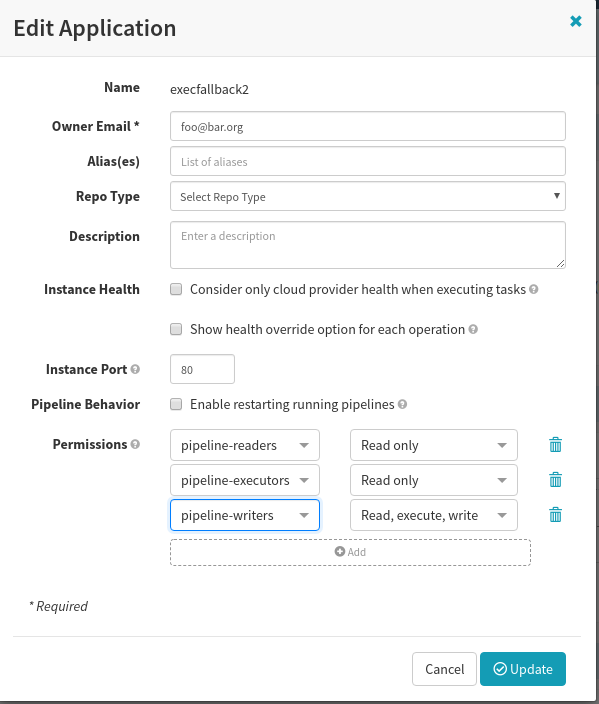The height and width of the screenshot is (704, 599).
Task: View help for cloud provider health option
Action: [x=533, y=289]
